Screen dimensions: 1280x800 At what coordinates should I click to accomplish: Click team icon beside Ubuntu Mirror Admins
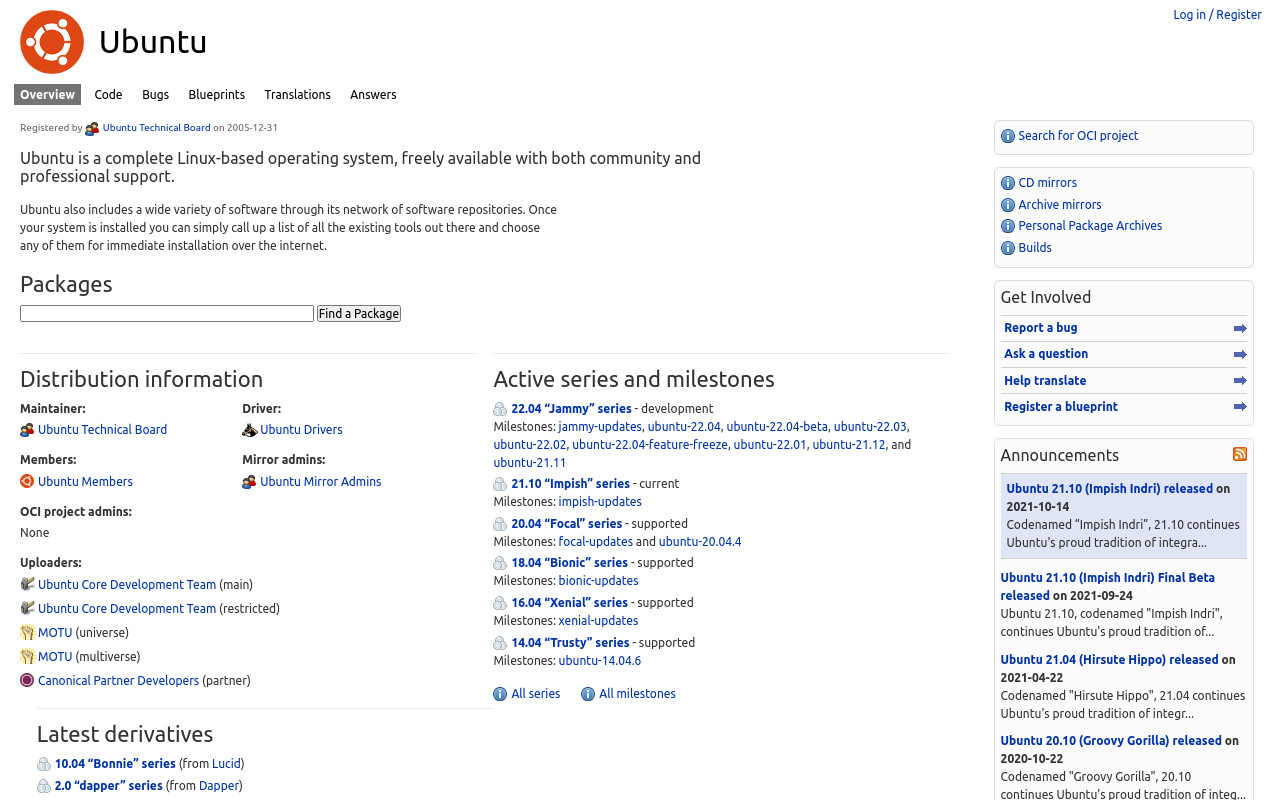coord(249,482)
